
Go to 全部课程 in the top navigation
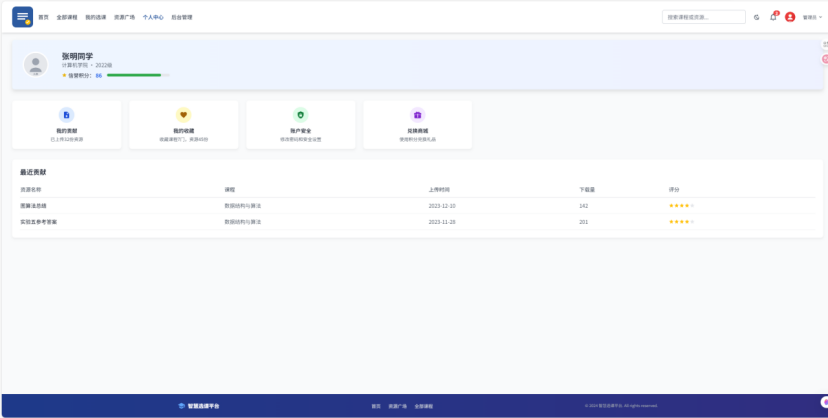click(x=67, y=17)
